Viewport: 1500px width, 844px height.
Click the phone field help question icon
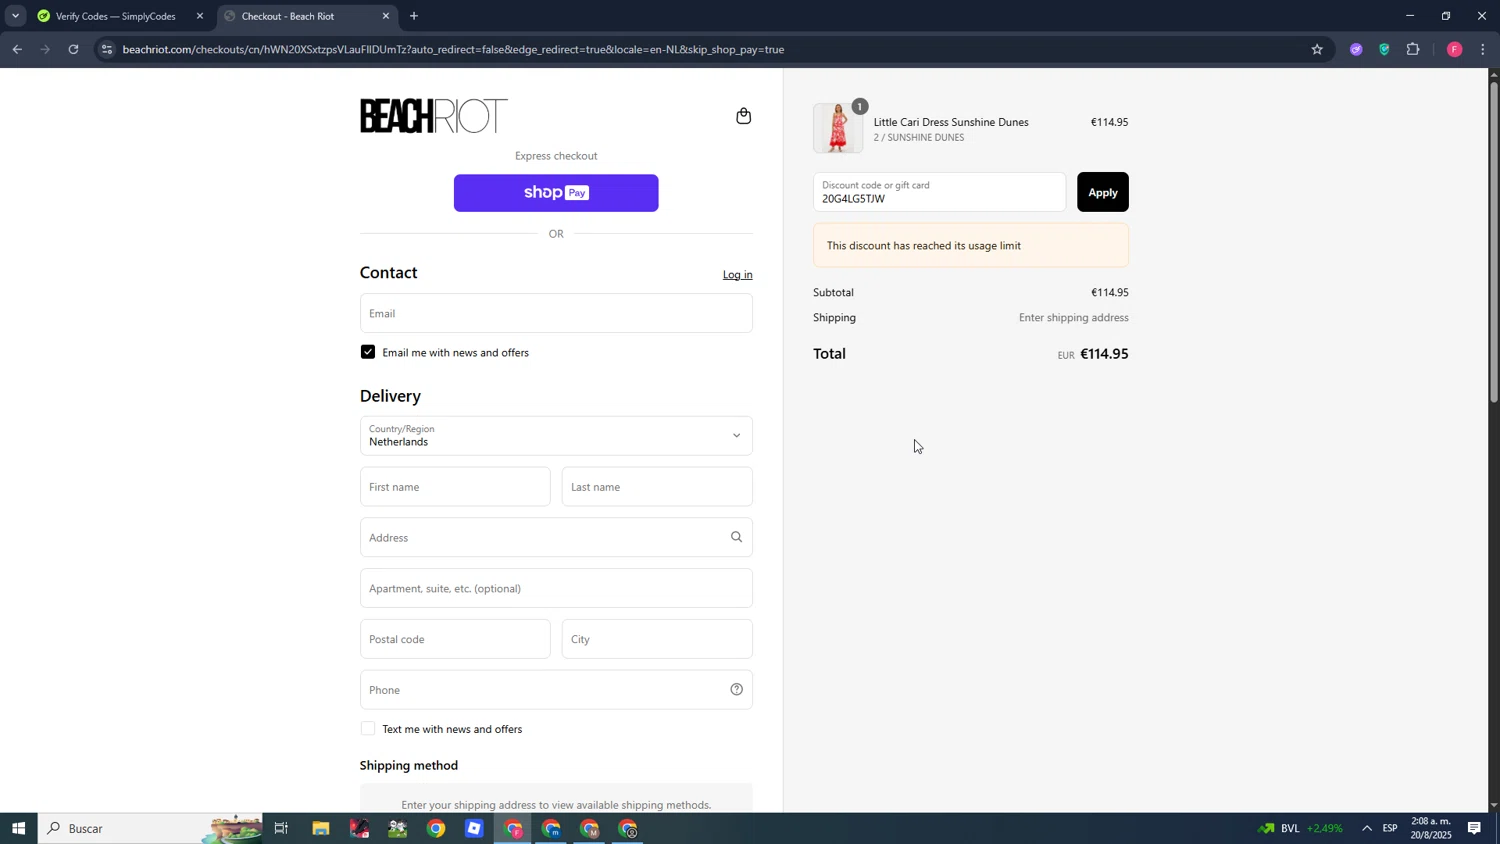click(736, 689)
